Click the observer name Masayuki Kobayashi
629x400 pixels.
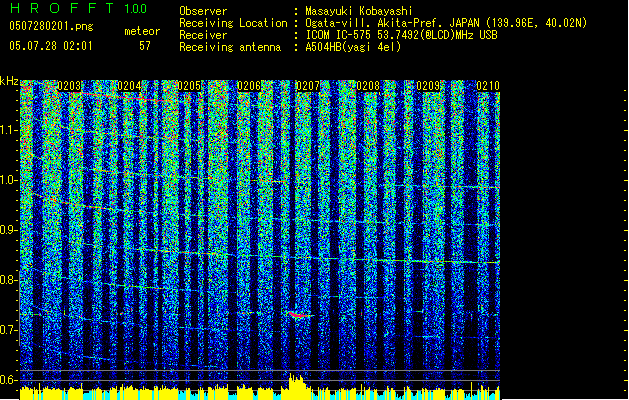pyautogui.click(x=359, y=11)
